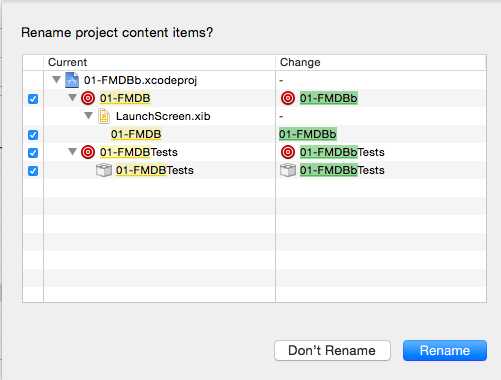The height and width of the screenshot is (380, 501).
Task: Click the xcodeproj file icon
Action: [72, 80]
